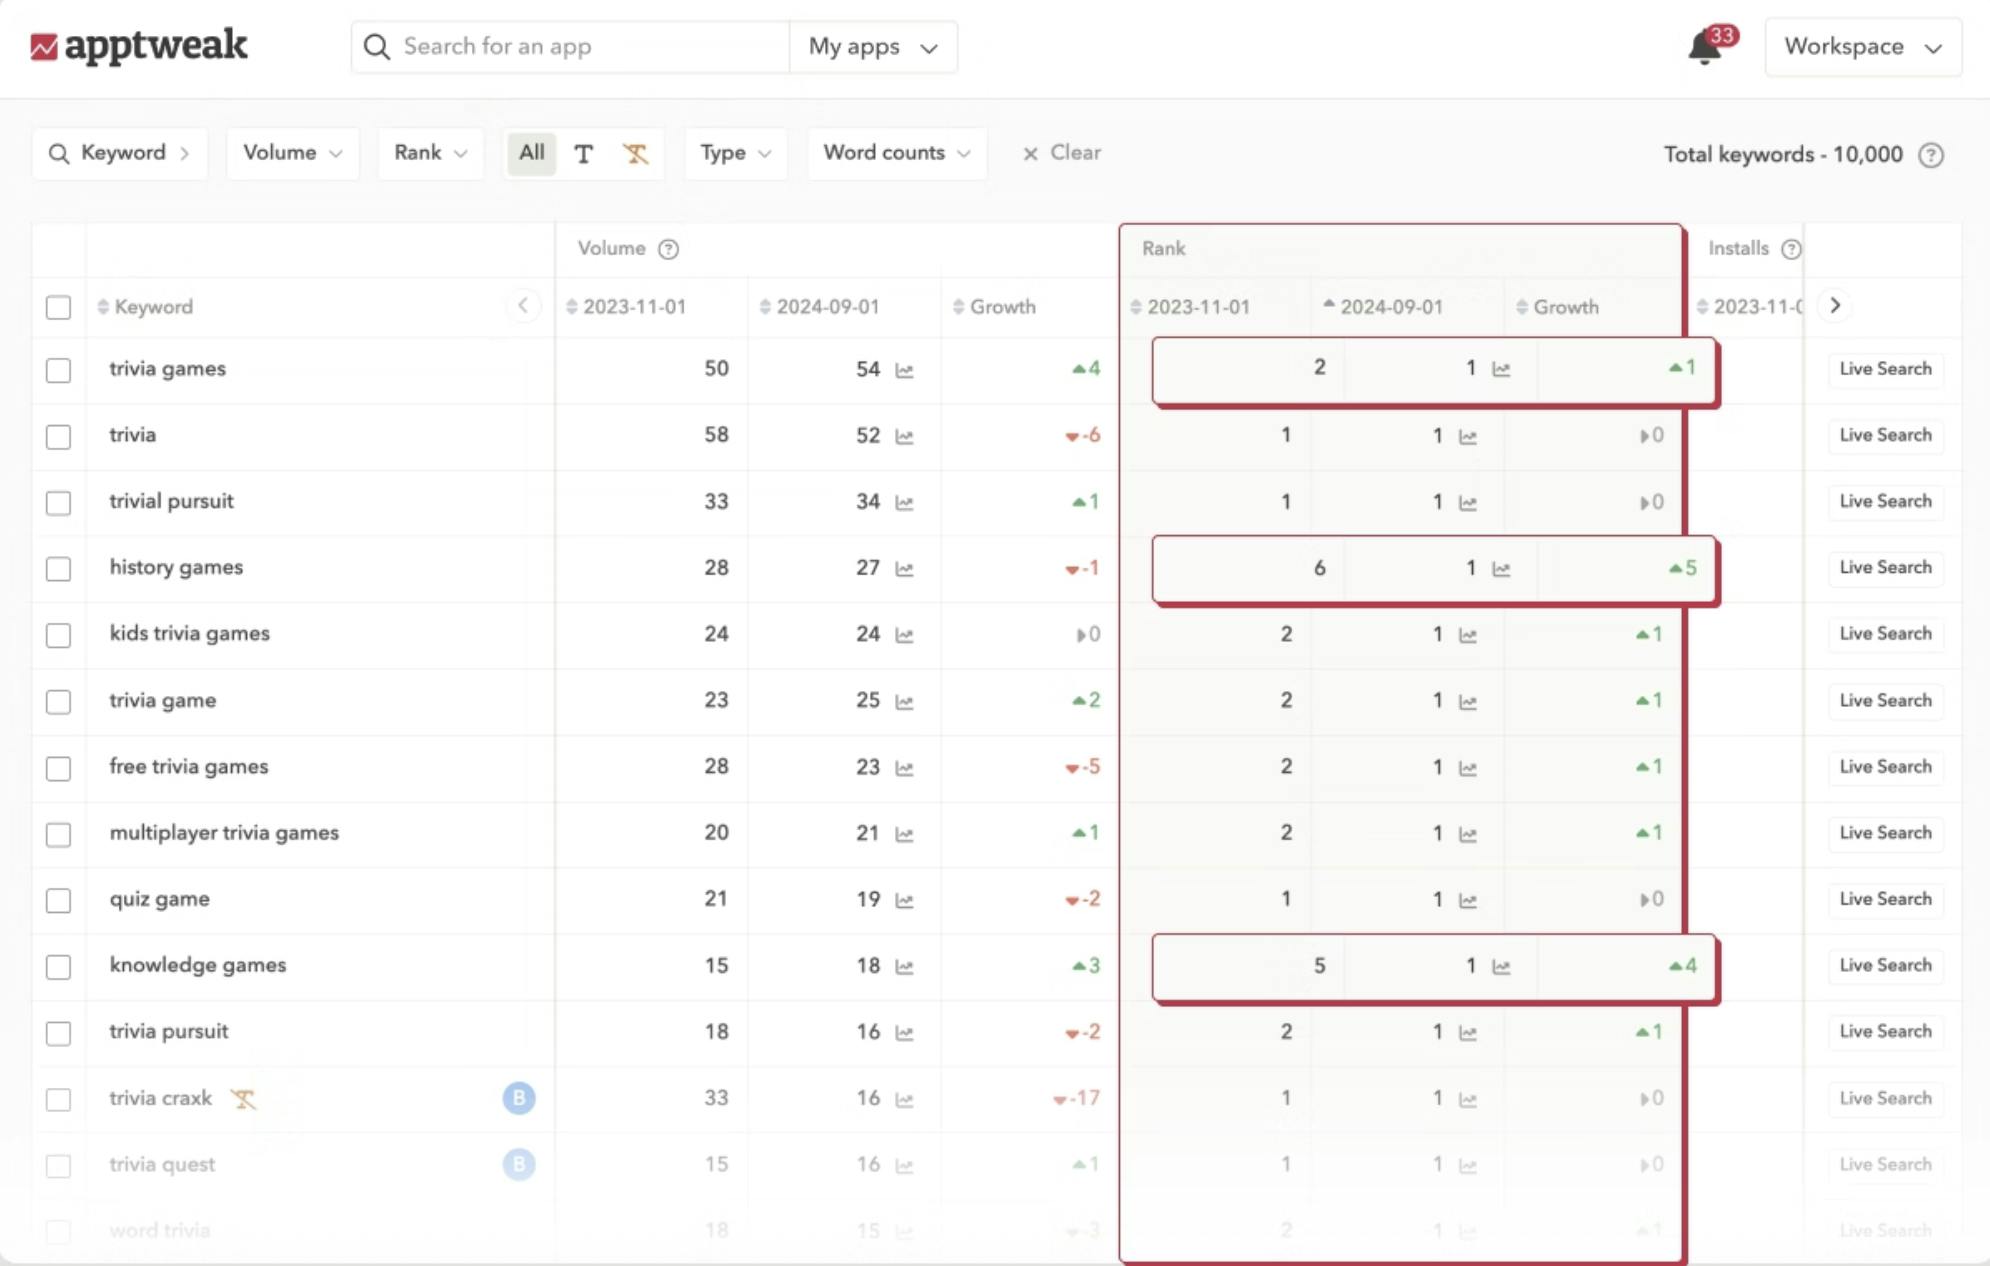
Task: Click the brand badge next to trivia craxk
Action: coord(518,1097)
